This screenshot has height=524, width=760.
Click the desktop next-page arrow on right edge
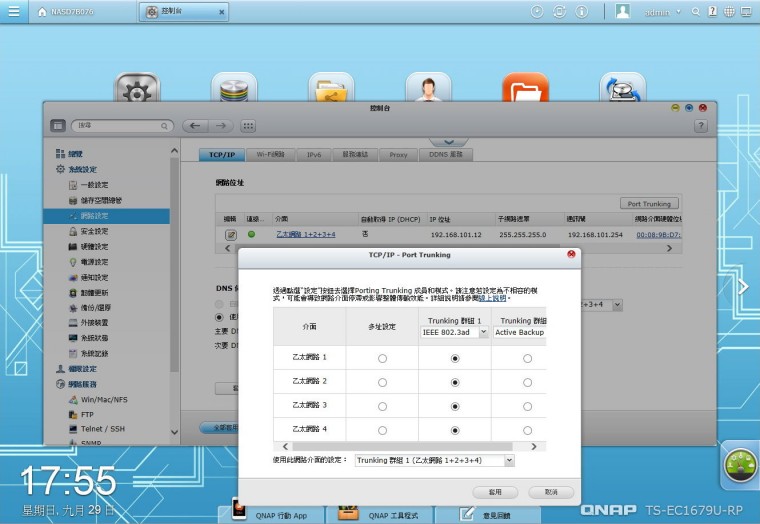(742, 287)
